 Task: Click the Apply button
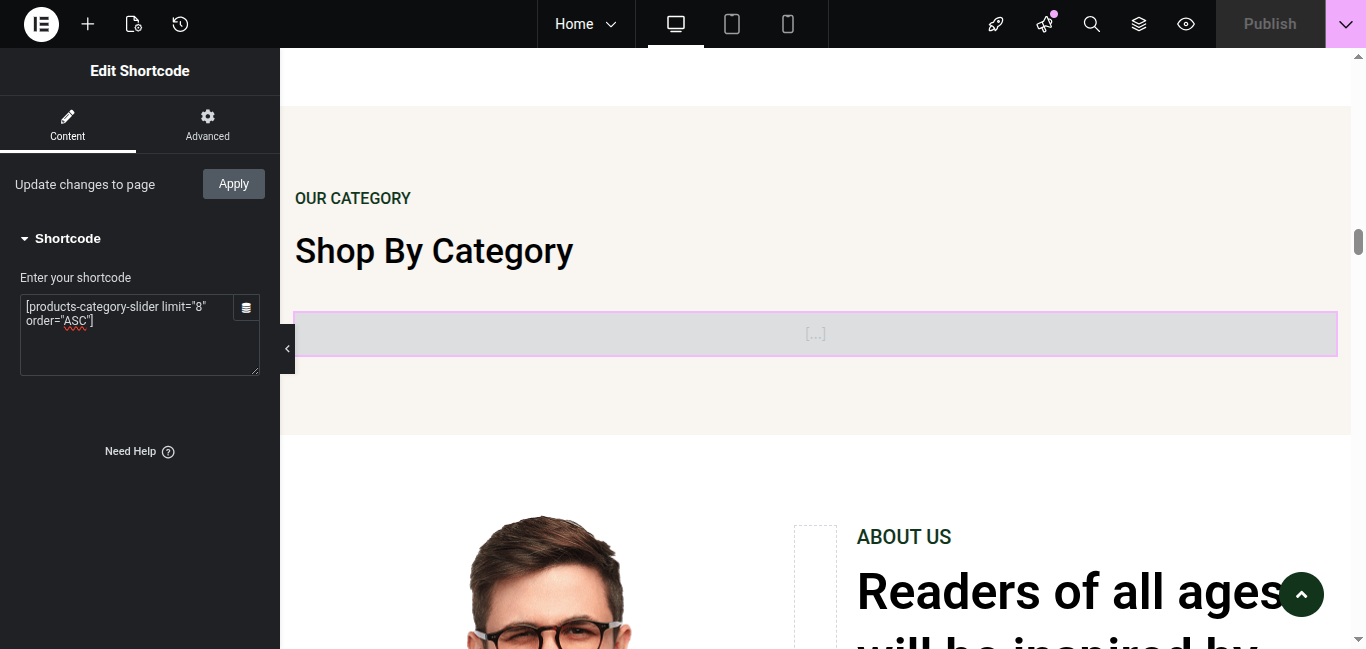(234, 184)
